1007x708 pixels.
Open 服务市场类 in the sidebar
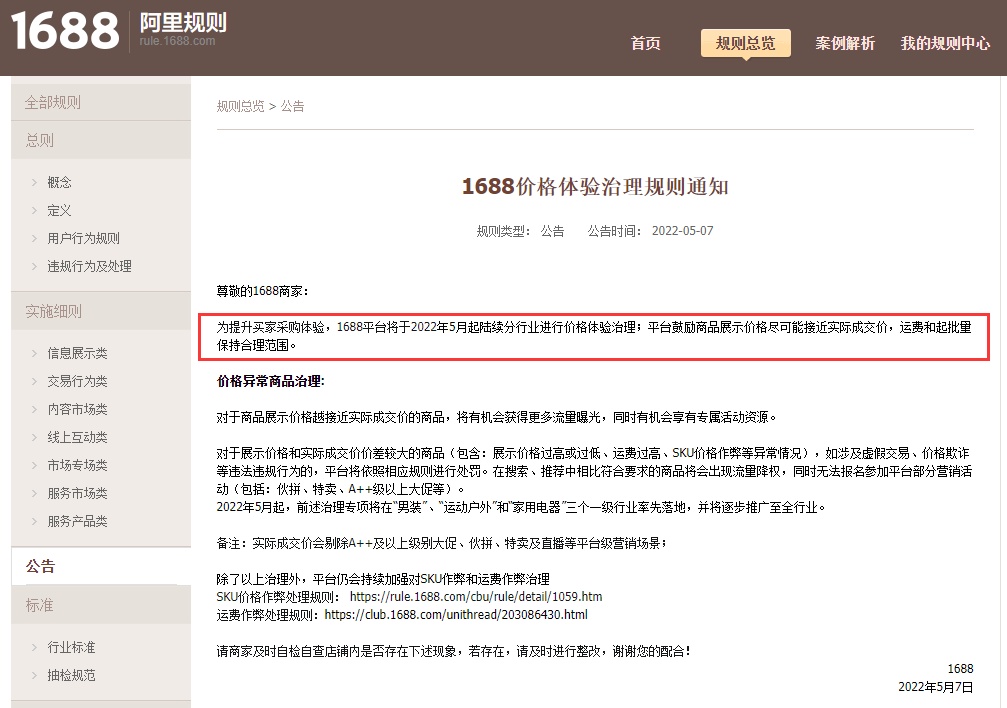(x=77, y=493)
